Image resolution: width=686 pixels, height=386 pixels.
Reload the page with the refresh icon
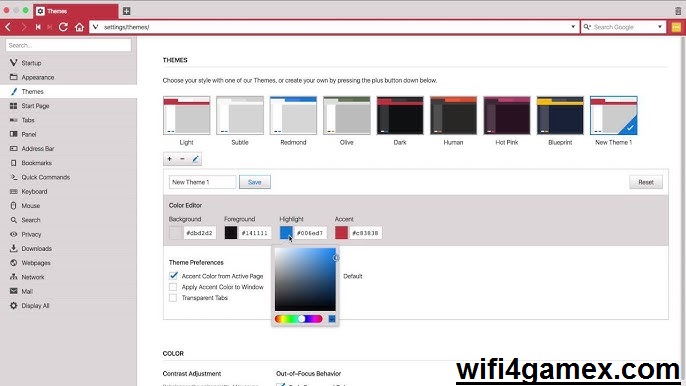pos(63,27)
